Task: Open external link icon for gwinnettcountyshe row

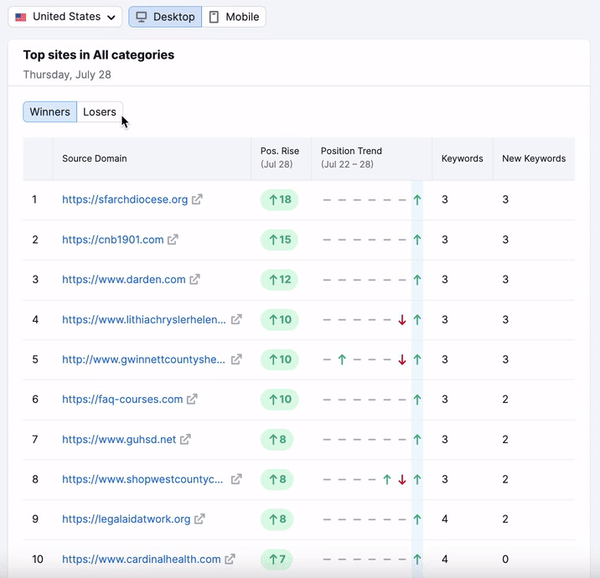Action: pyautogui.click(x=236, y=359)
